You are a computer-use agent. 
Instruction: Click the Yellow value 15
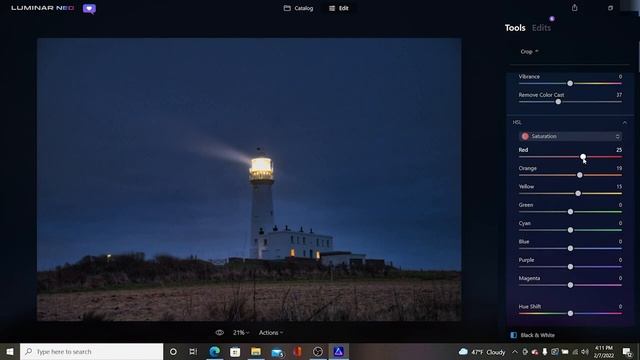619,187
